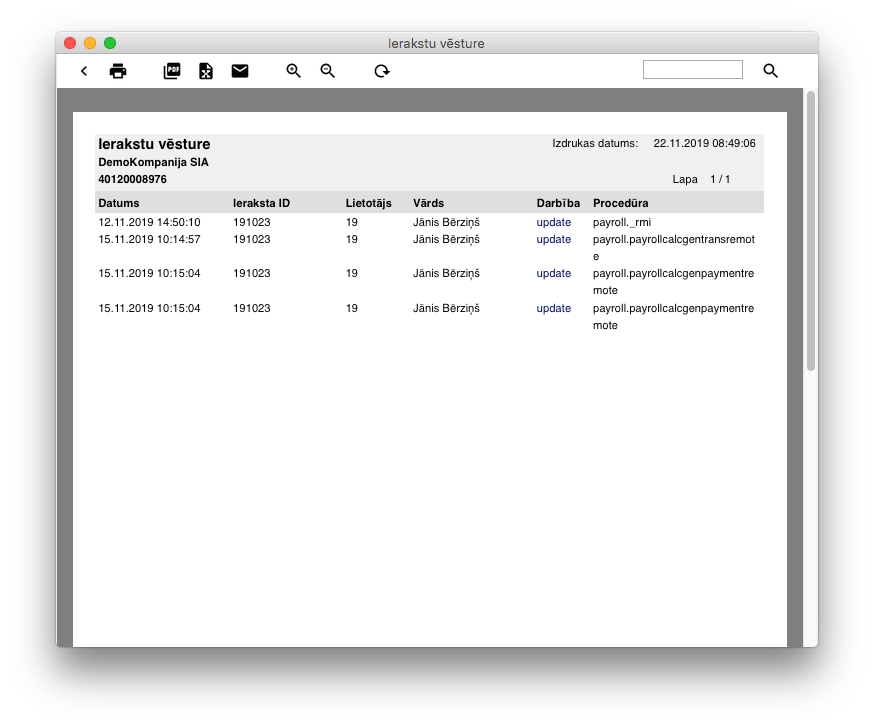Screen dimensions: 874x727
Task: Minimize the window with the yellow button
Action: (90, 43)
